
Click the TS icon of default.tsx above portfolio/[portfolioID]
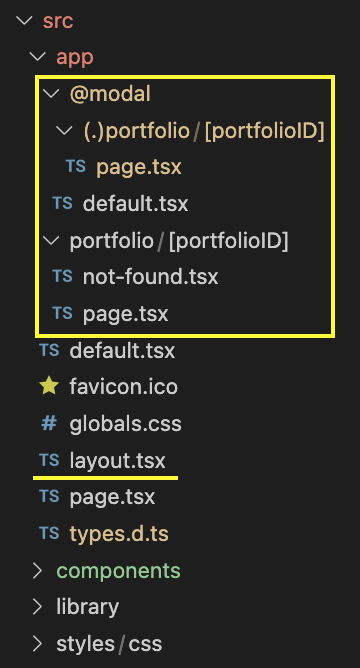click(62, 204)
